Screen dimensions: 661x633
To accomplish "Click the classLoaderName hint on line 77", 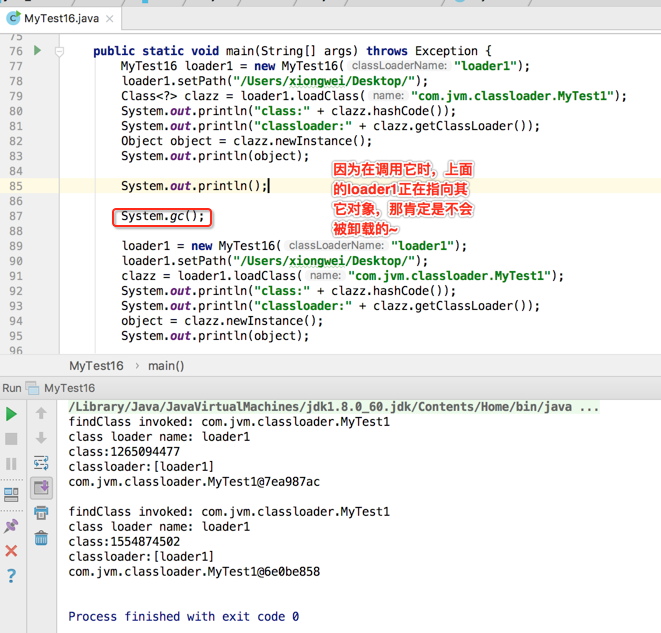I will pos(399,66).
